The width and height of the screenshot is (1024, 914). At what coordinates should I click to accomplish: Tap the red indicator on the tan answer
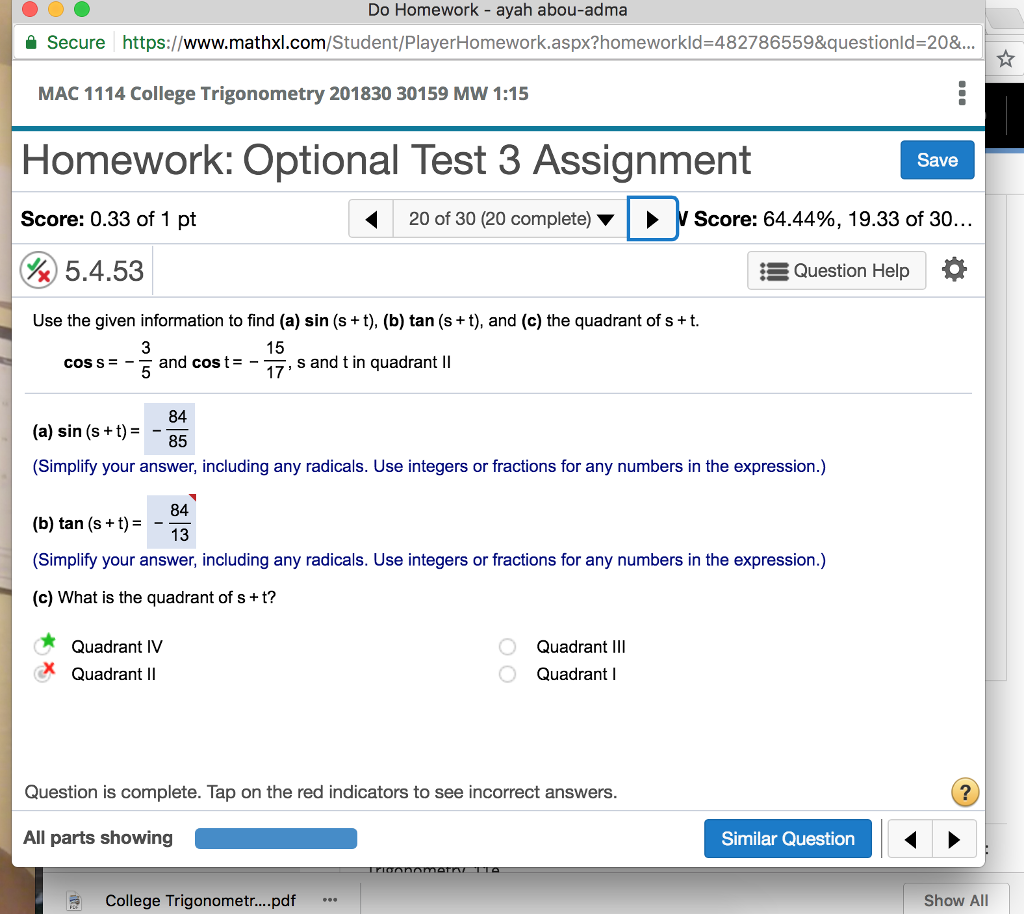pyautogui.click(x=194, y=497)
